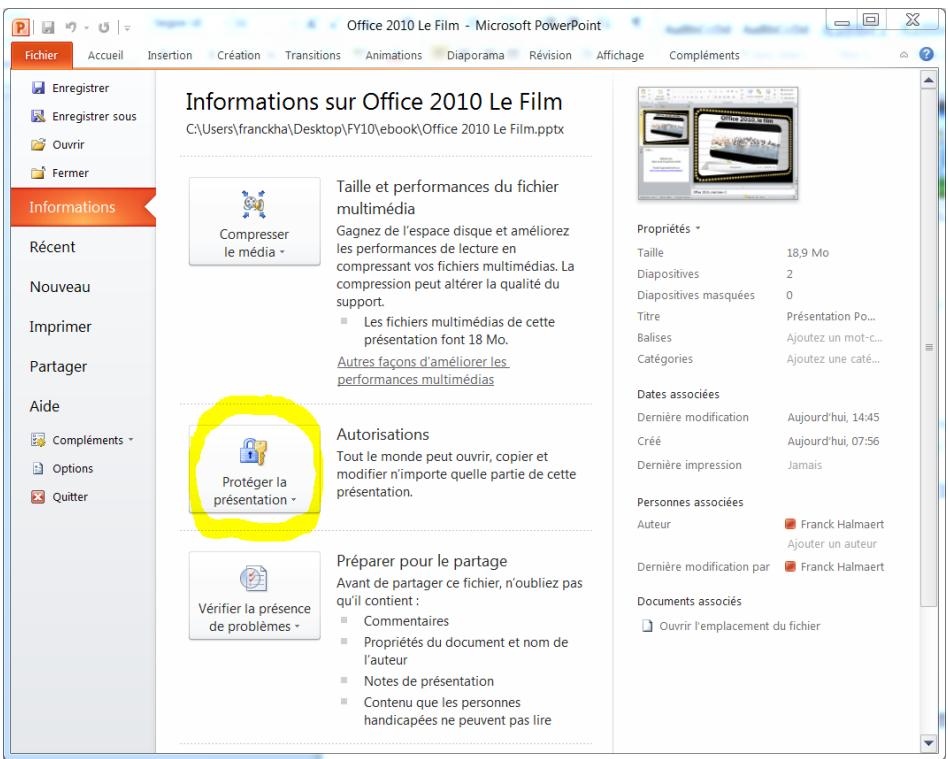This screenshot has width=948, height=759.
Task: Click the Options page icon
Action: tap(38, 468)
